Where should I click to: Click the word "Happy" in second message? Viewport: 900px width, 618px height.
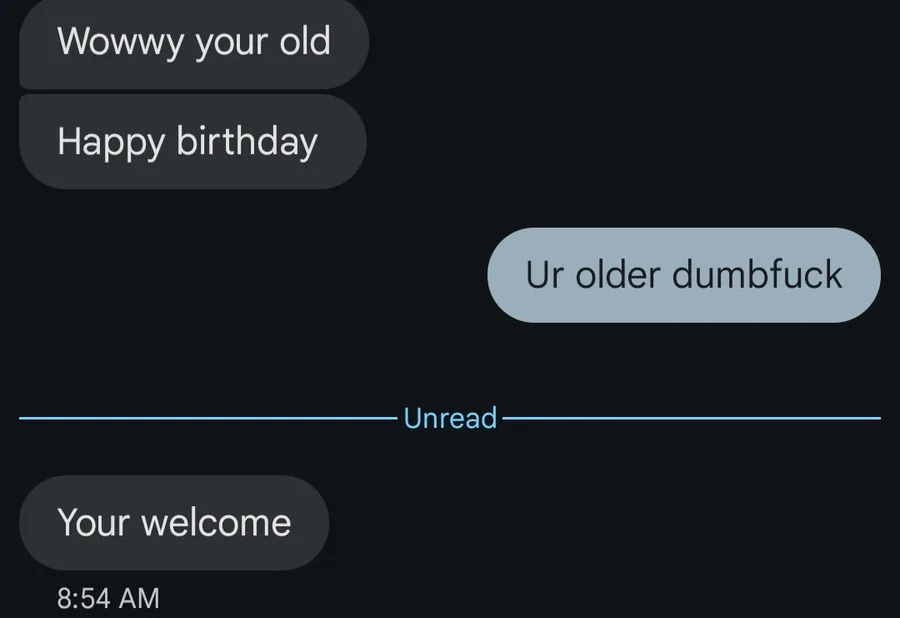[110, 142]
